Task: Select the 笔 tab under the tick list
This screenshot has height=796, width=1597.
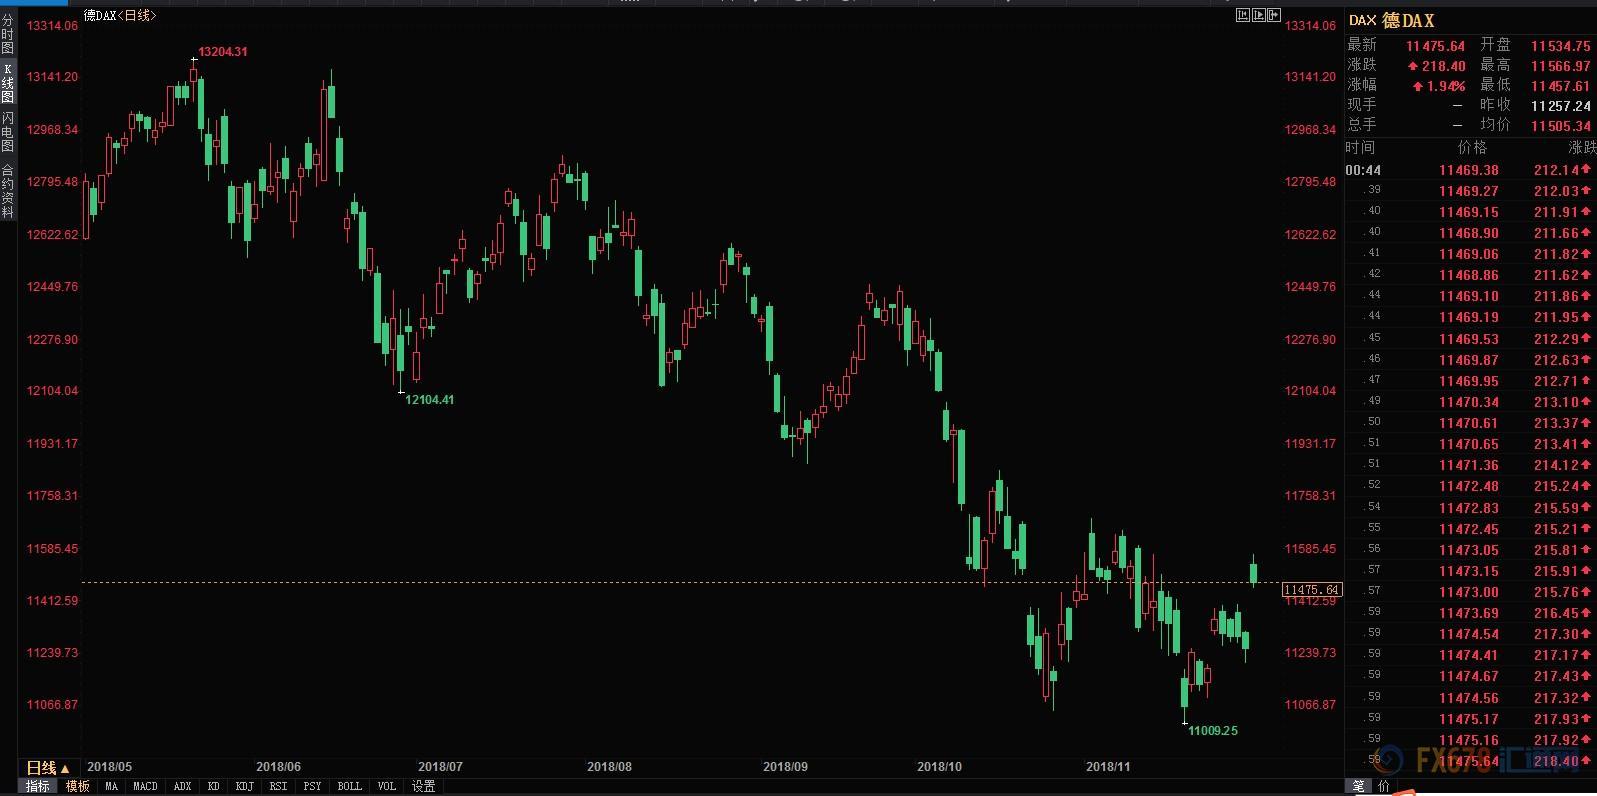Action: pyautogui.click(x=1358, y=787)
